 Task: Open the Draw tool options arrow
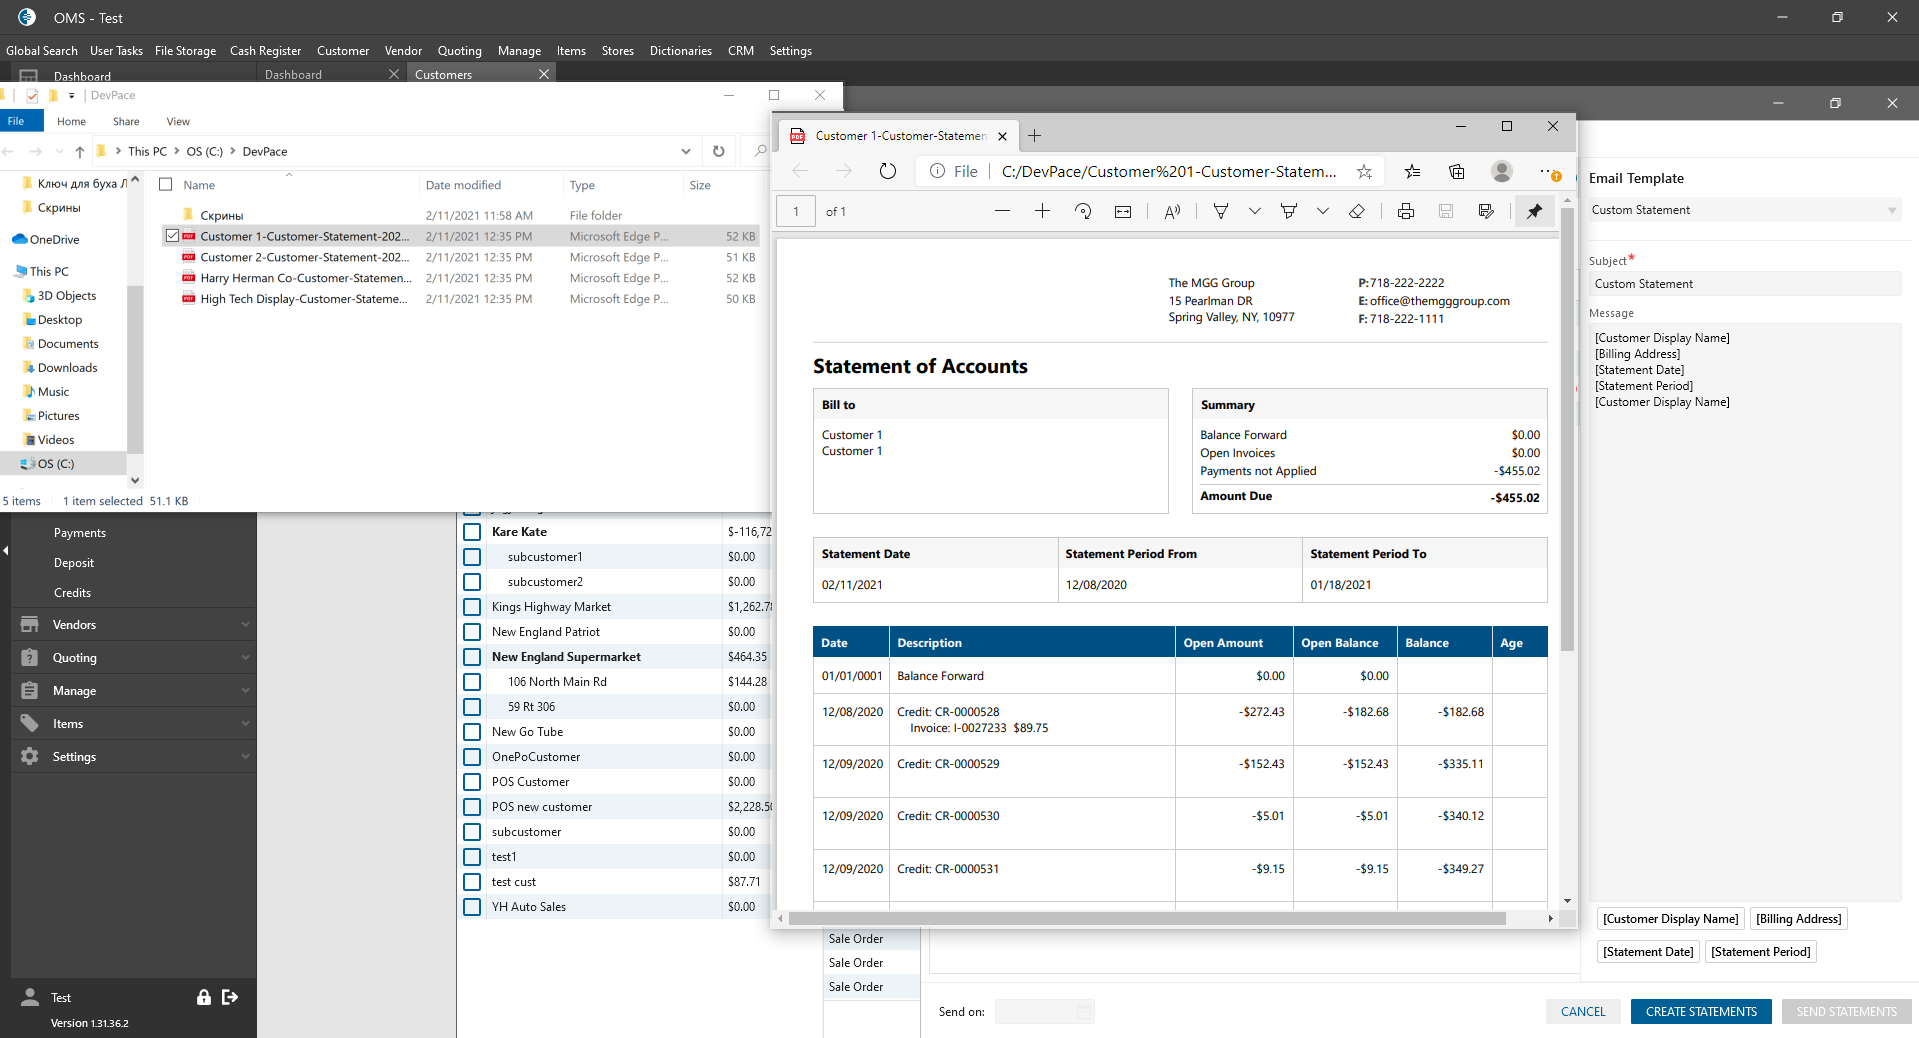[1254, 211]
